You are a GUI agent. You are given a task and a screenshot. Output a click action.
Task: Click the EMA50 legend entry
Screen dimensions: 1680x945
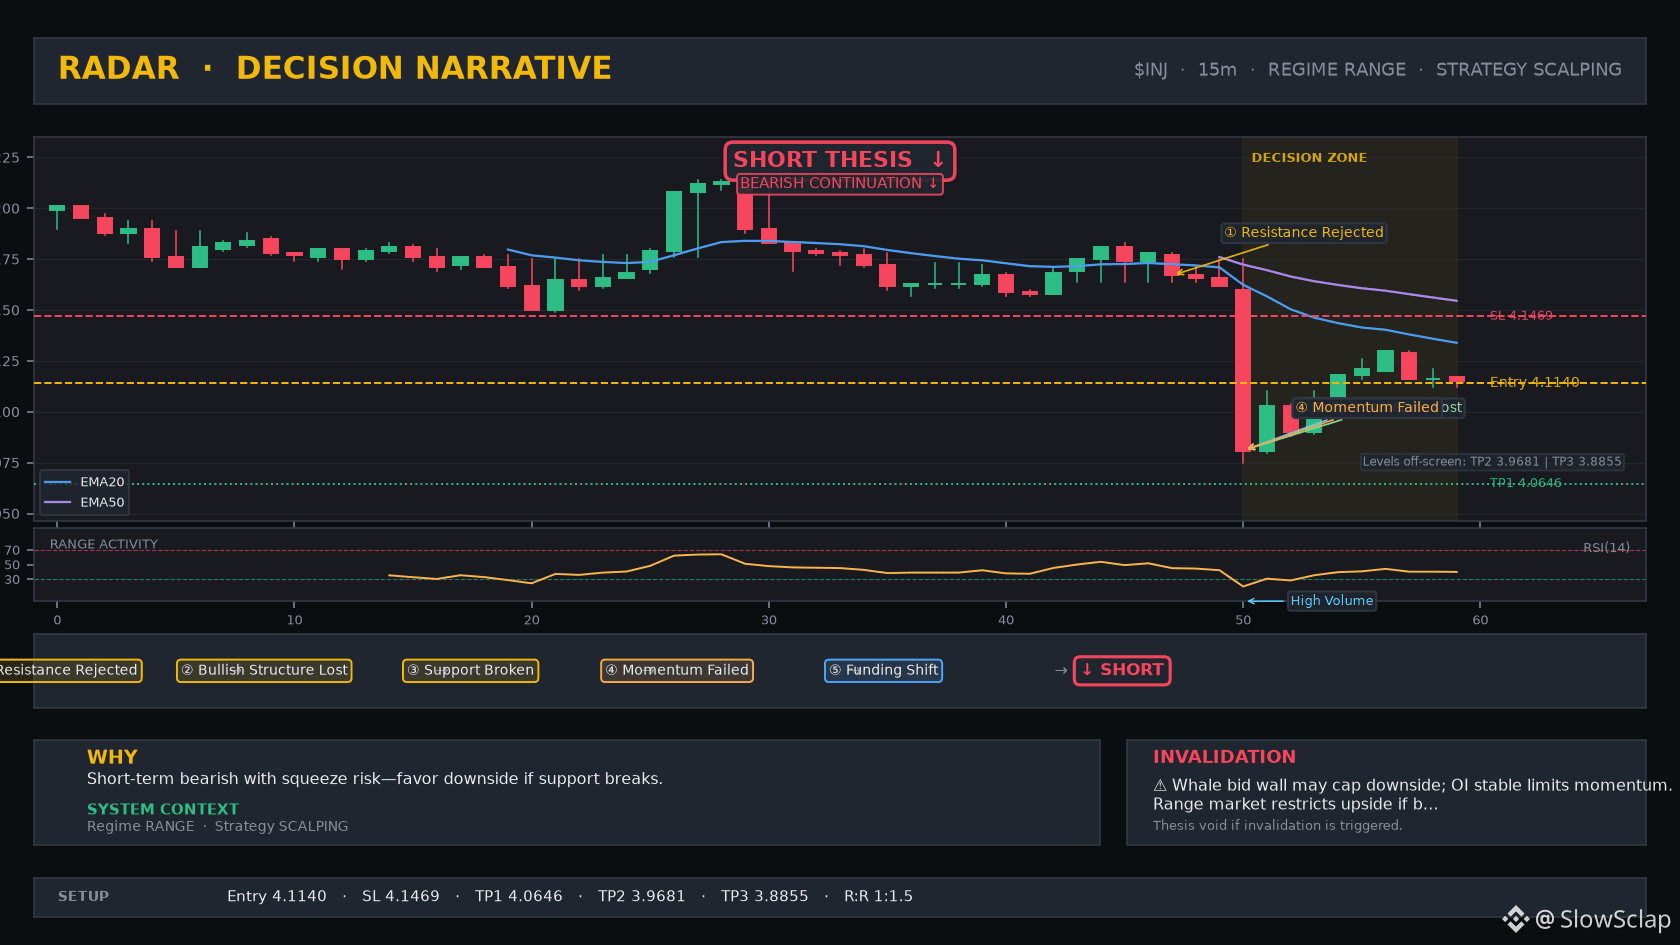point(85,502)
